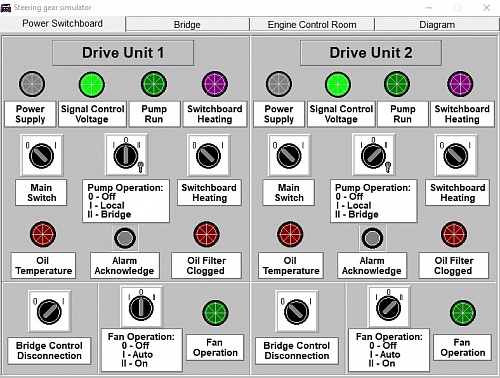This screenshot has width=500, height=378.
Task: Turn Drive Unit 2 Fan Operation selector
Action: (389, 307)
